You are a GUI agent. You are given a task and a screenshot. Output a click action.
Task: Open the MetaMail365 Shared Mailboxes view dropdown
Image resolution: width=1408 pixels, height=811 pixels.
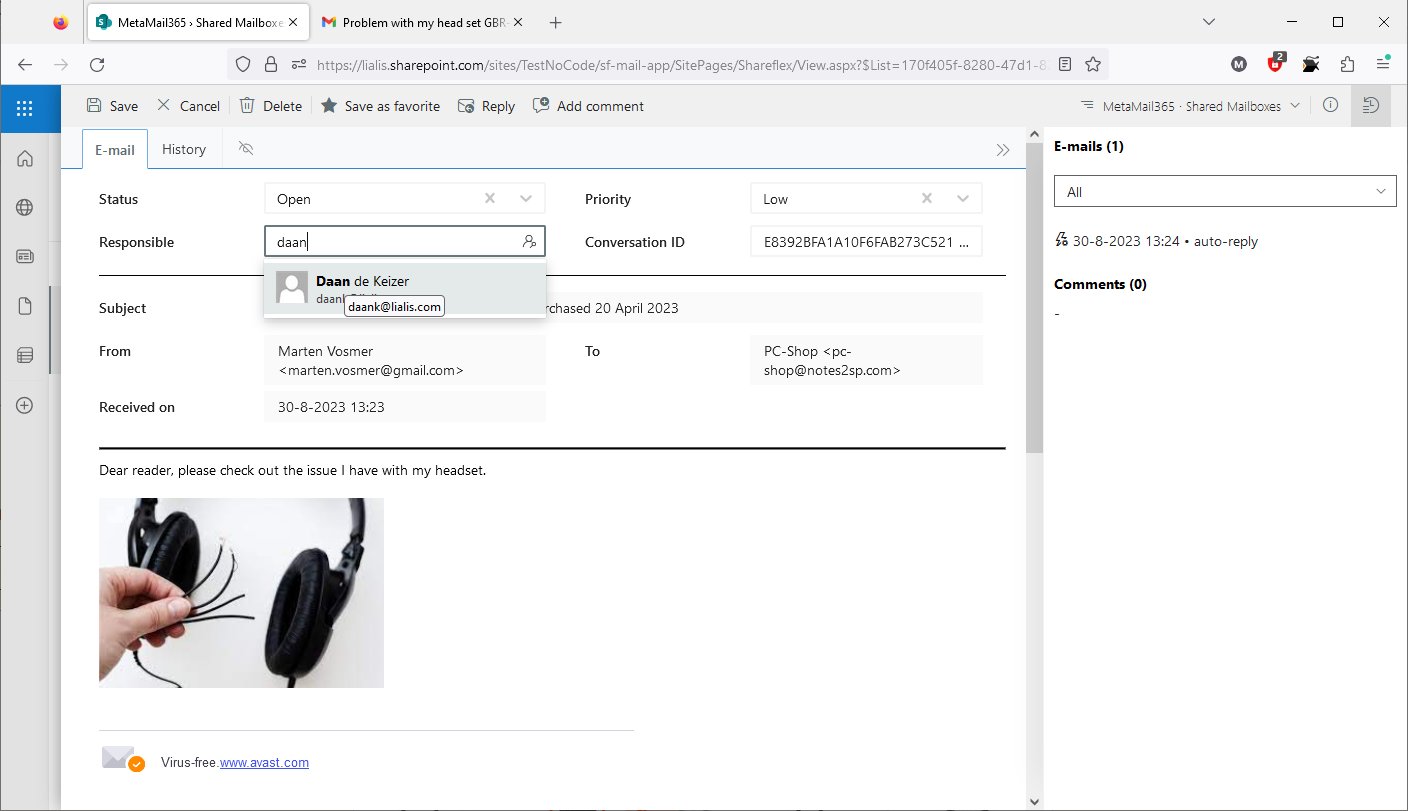(x=1190, y=106)
